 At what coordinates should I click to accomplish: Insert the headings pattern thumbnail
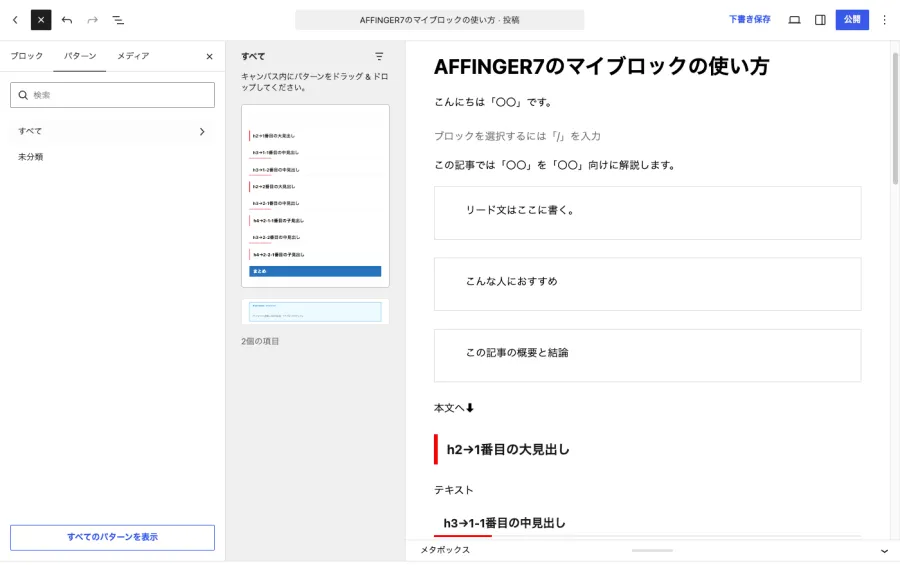point(315,196)
